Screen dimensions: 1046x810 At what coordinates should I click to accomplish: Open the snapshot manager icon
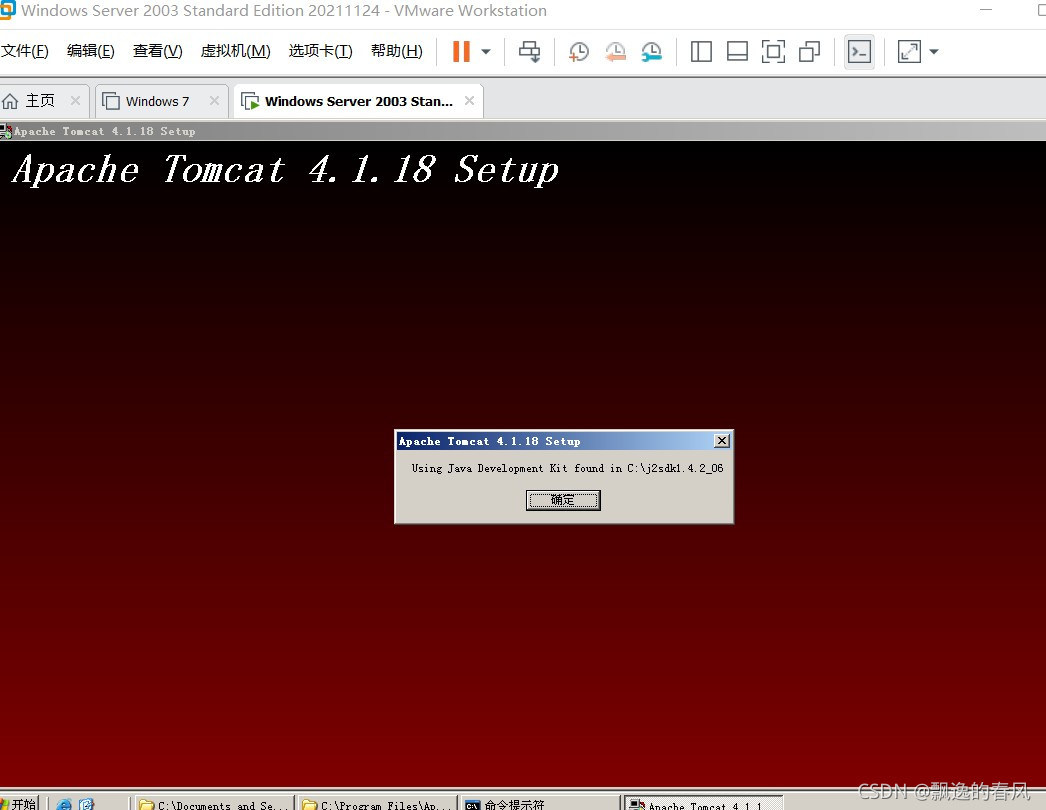click(651, 51)
